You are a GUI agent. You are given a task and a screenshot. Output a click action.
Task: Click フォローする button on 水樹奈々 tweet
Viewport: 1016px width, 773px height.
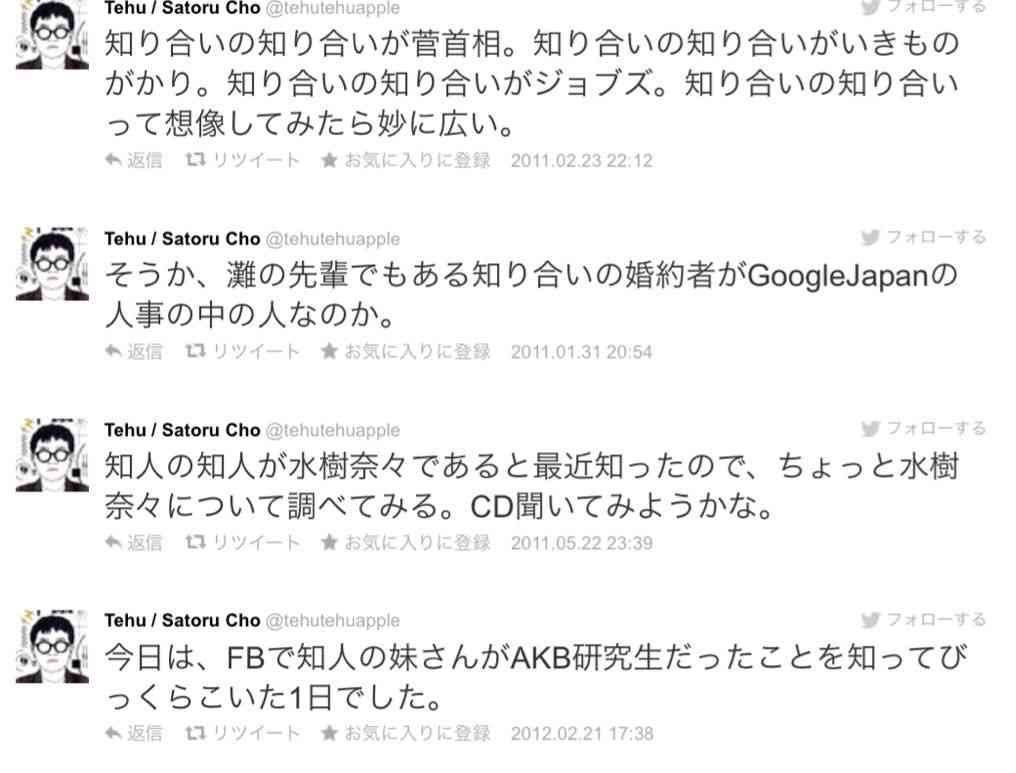click(923, 428)
